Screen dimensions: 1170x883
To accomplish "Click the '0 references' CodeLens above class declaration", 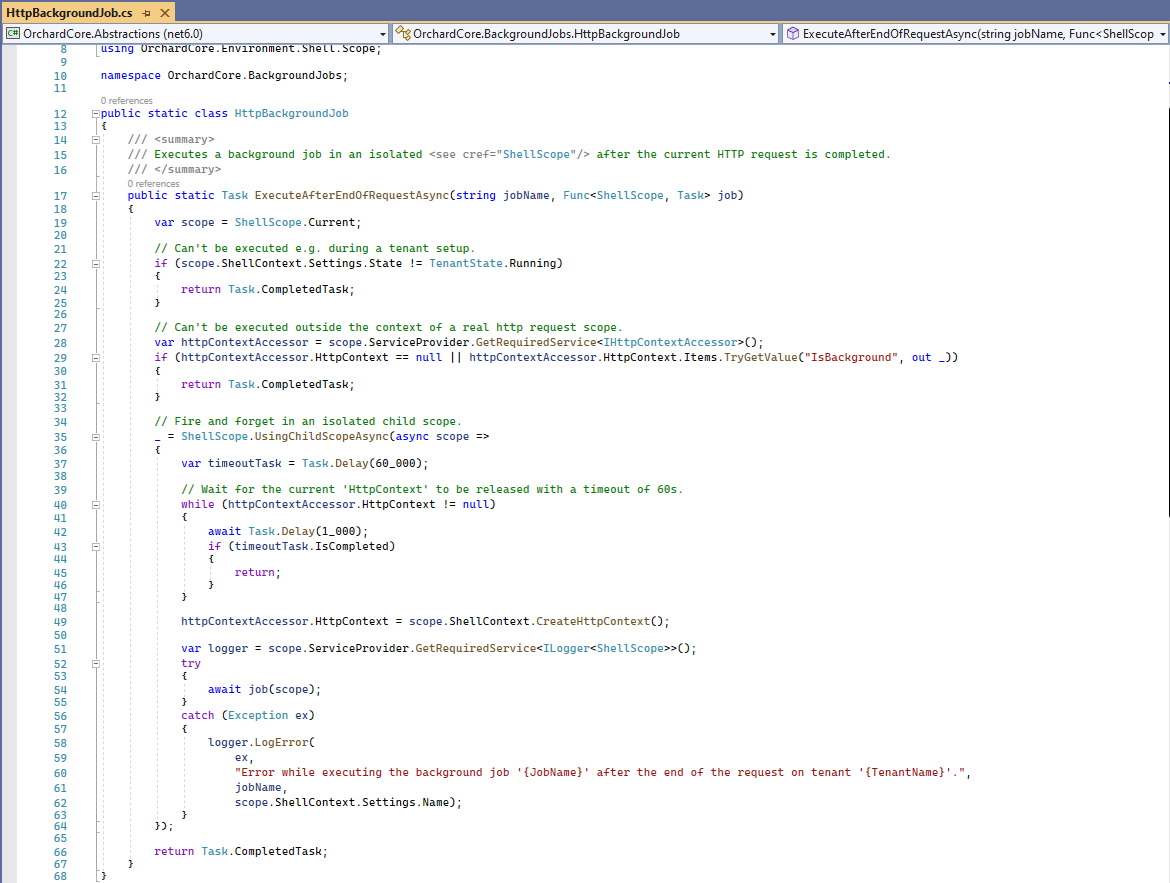I will (127, 101).
